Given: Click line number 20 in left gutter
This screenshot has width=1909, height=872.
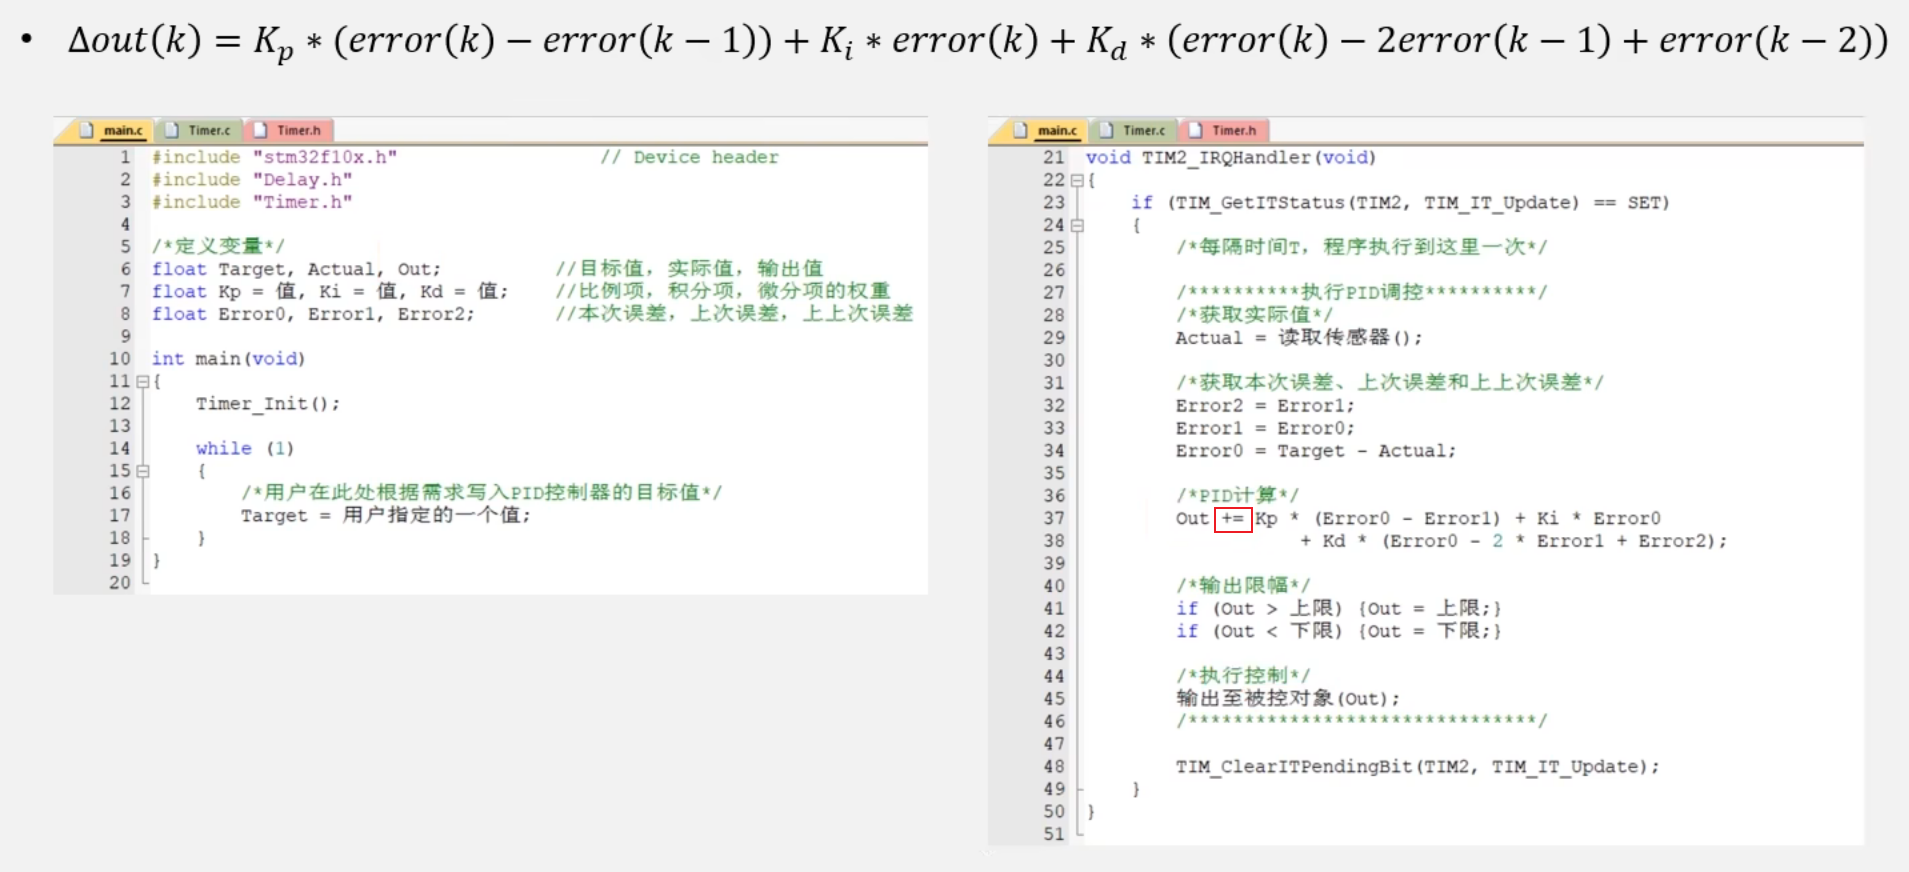Looking at the screenshot, I should [120, 582].
